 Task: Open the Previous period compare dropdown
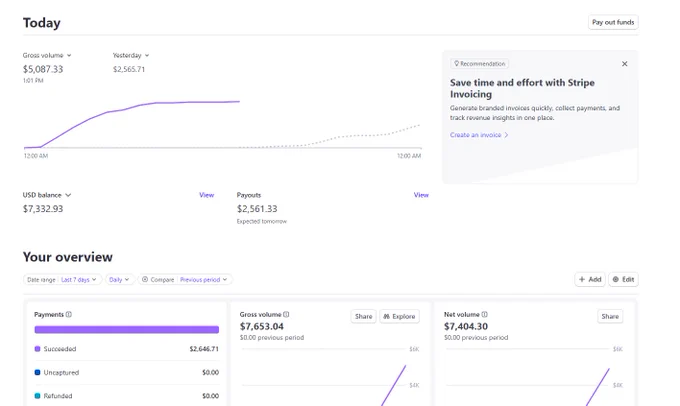203,279
